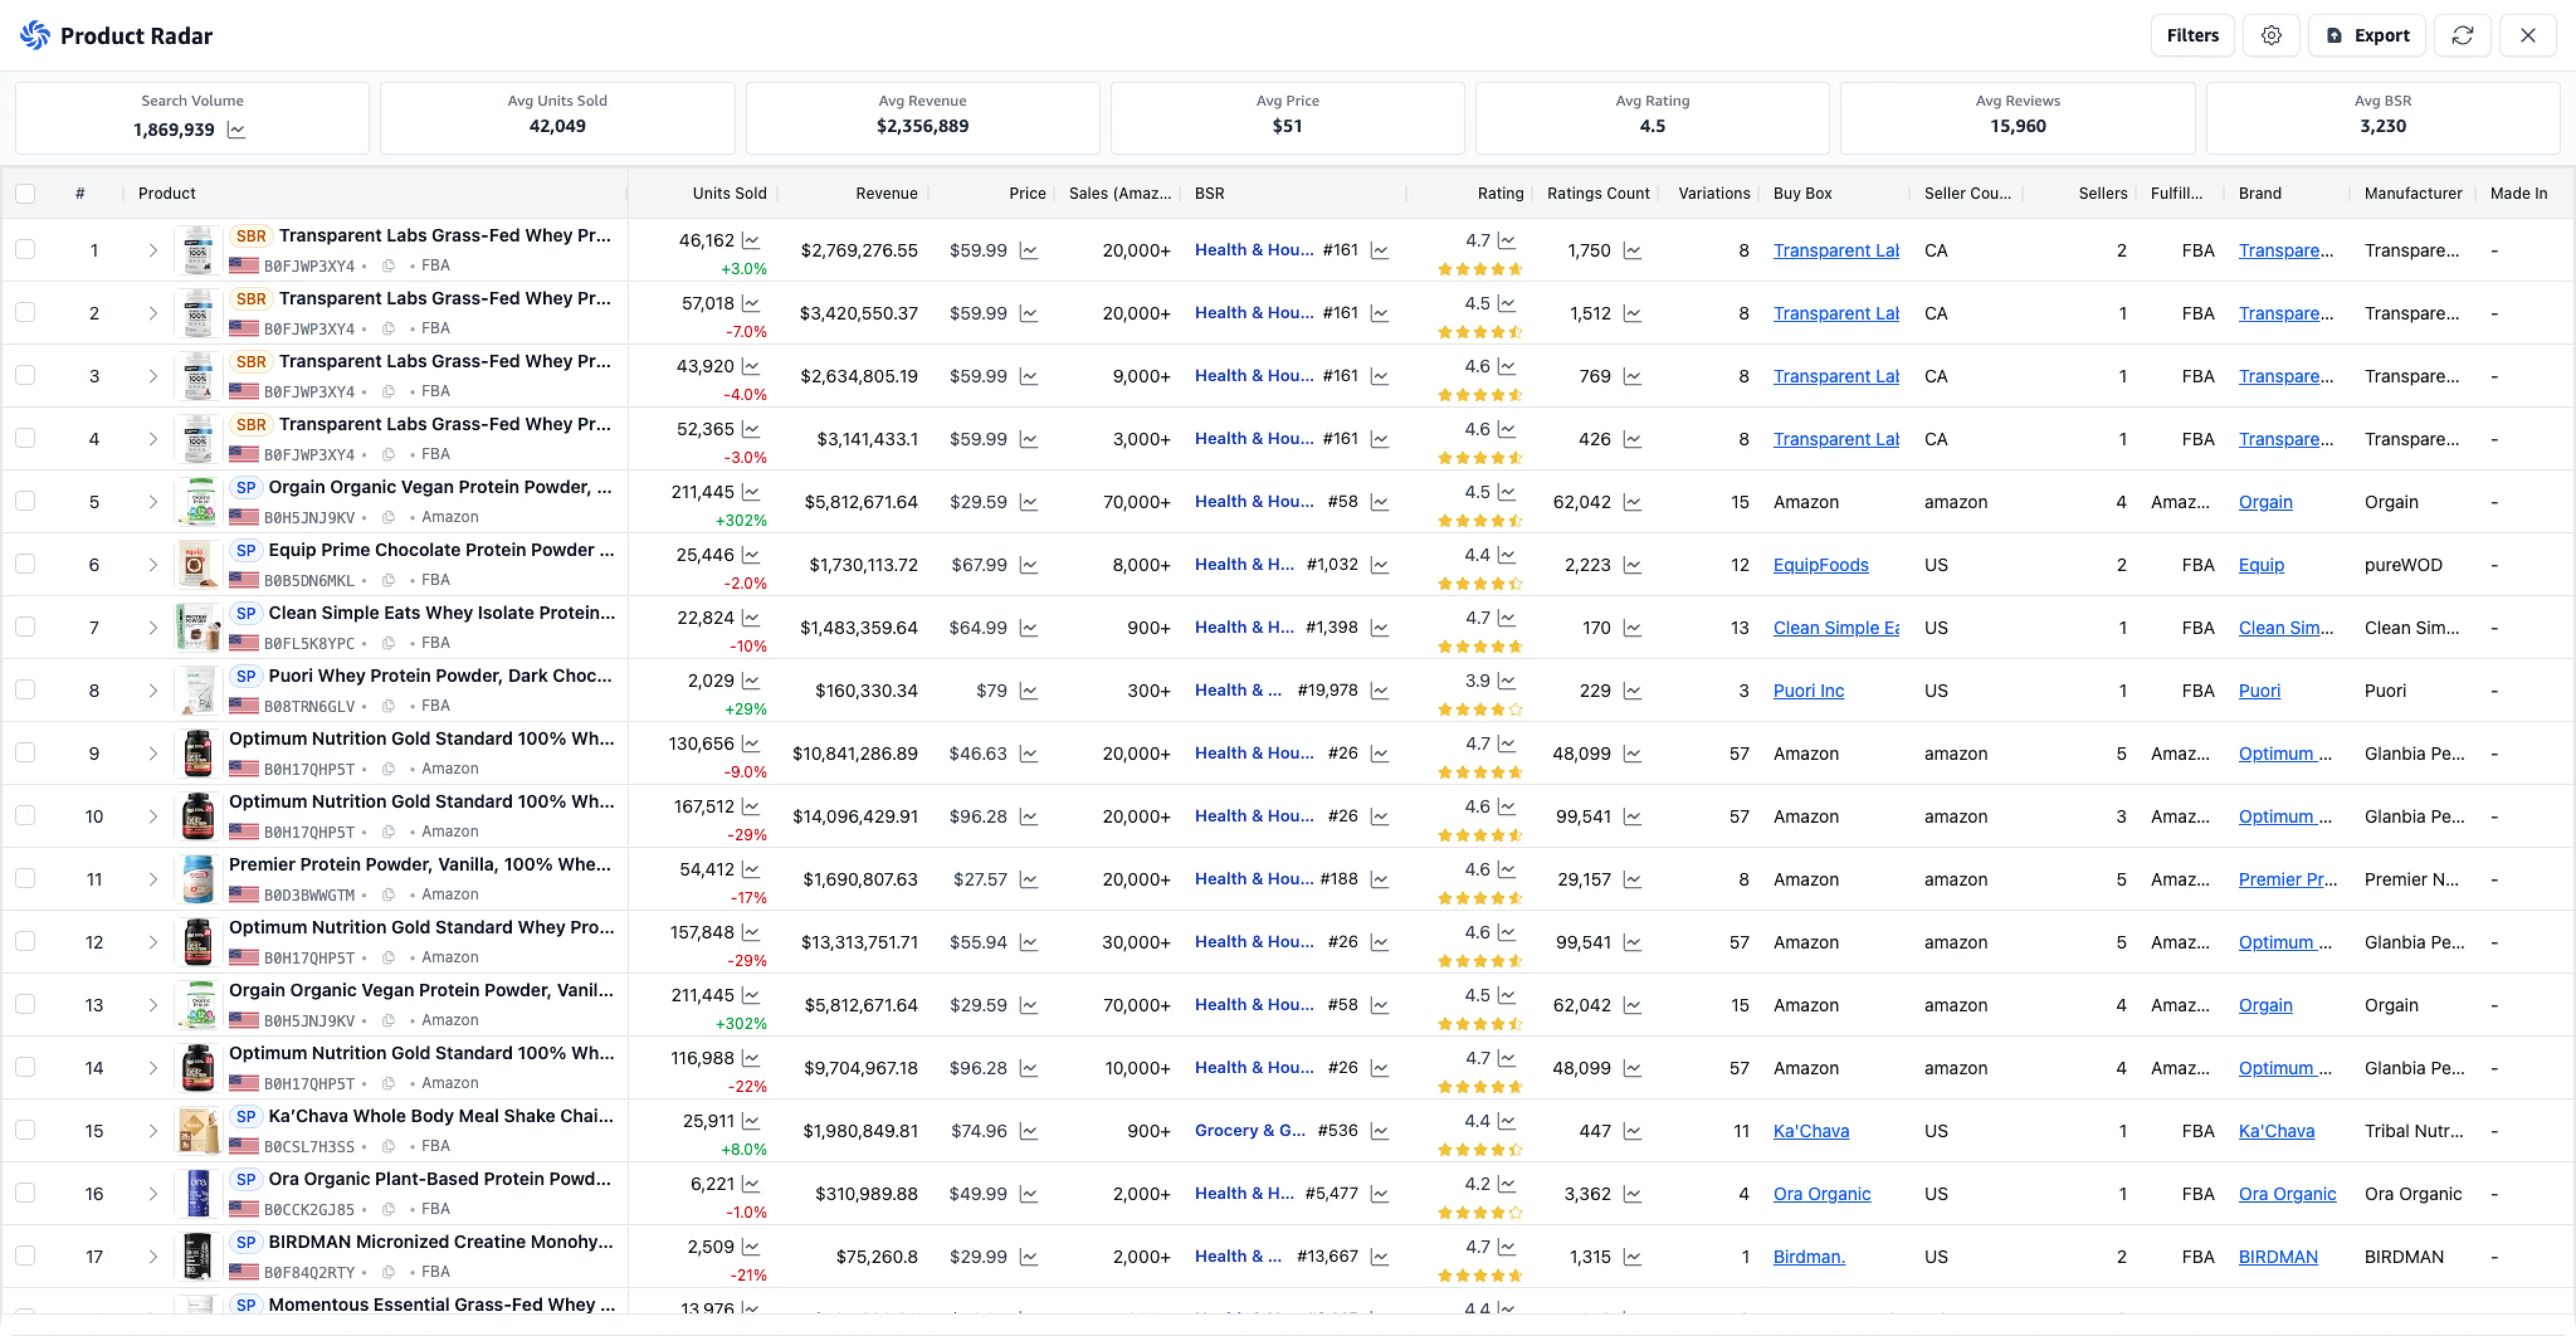Open price chart icon for row 14
Viewport: 2576px width, 1336px height.
click(1028, 1068)
